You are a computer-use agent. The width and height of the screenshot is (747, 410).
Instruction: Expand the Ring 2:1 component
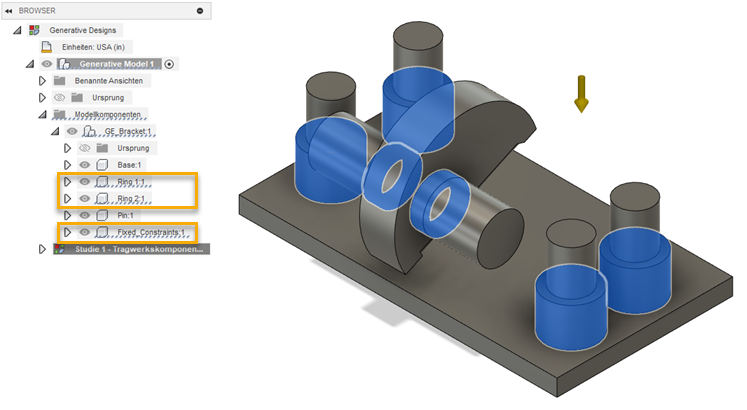pos(67,199)
